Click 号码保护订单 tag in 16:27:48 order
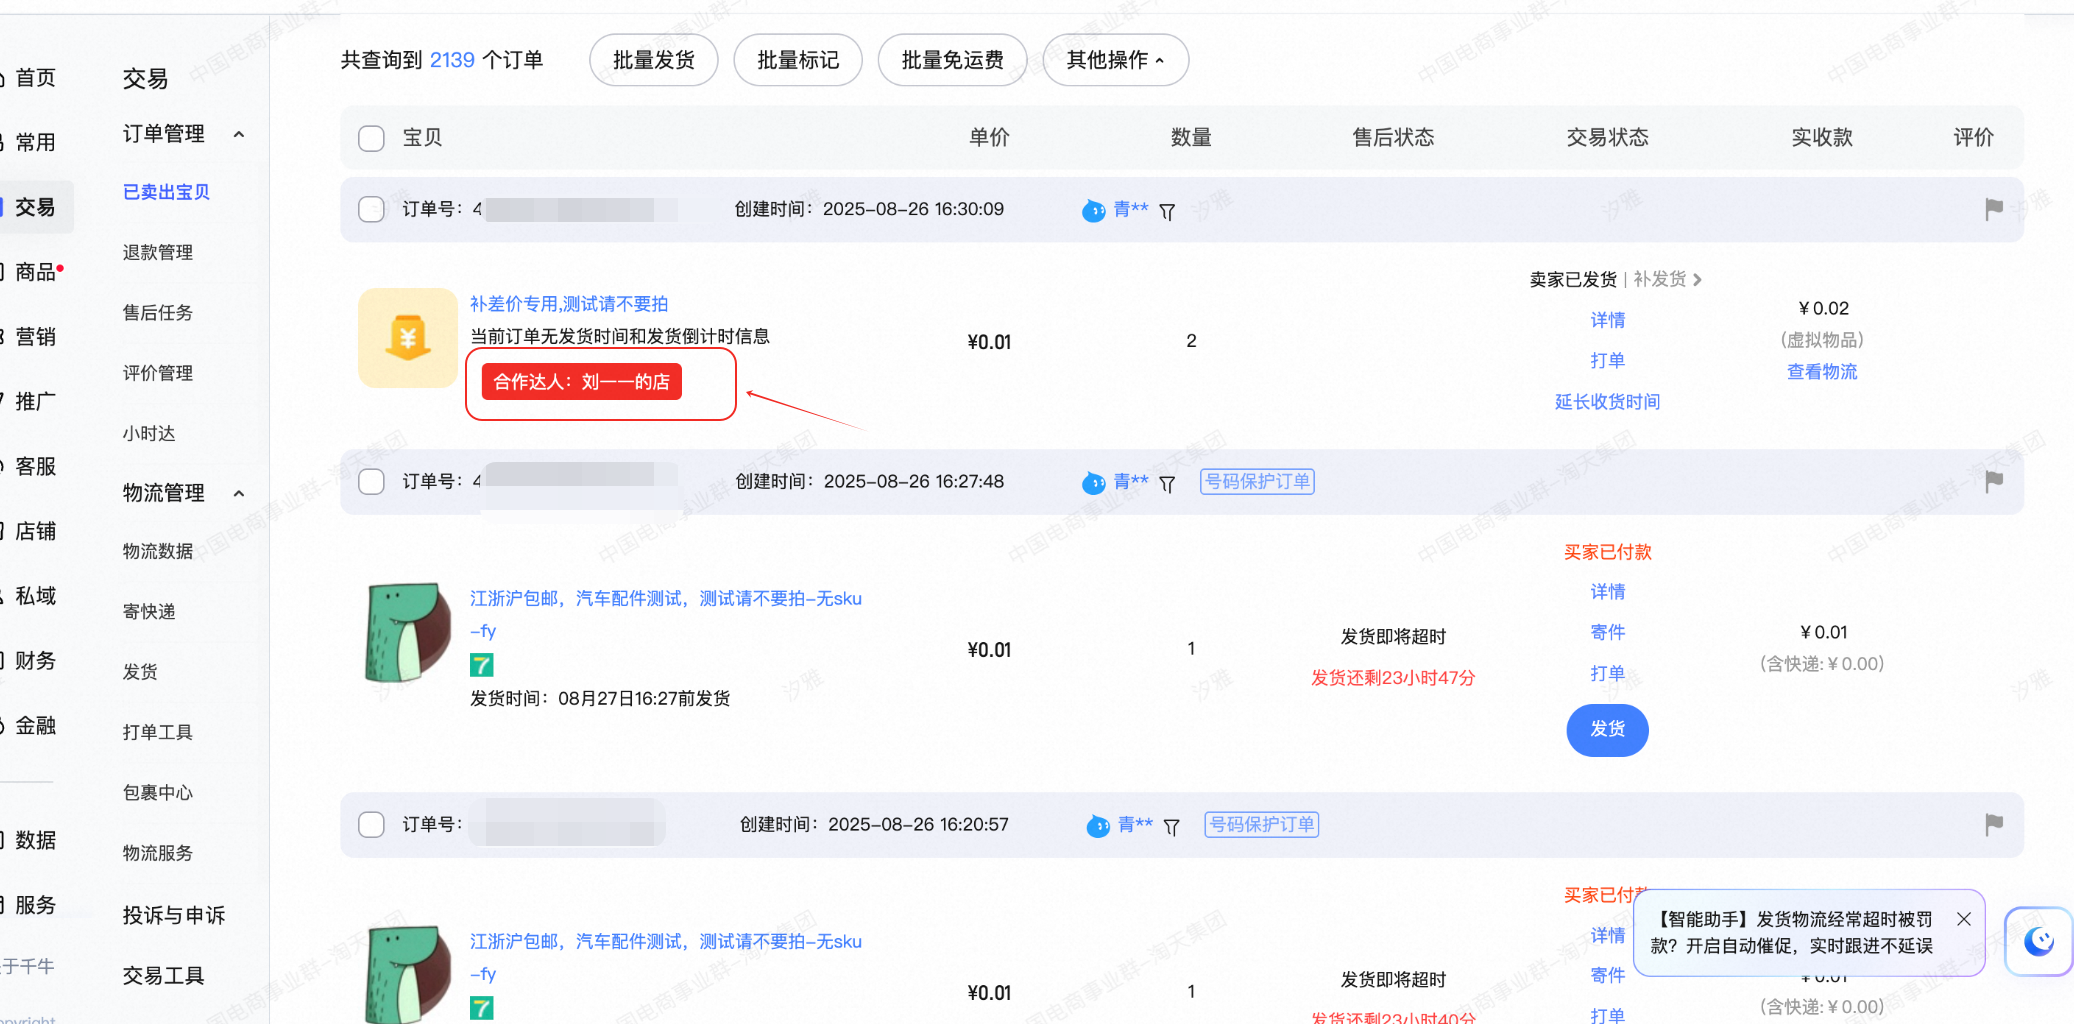Viewport: 2074px width, 1024px height. coord(1257,482)
